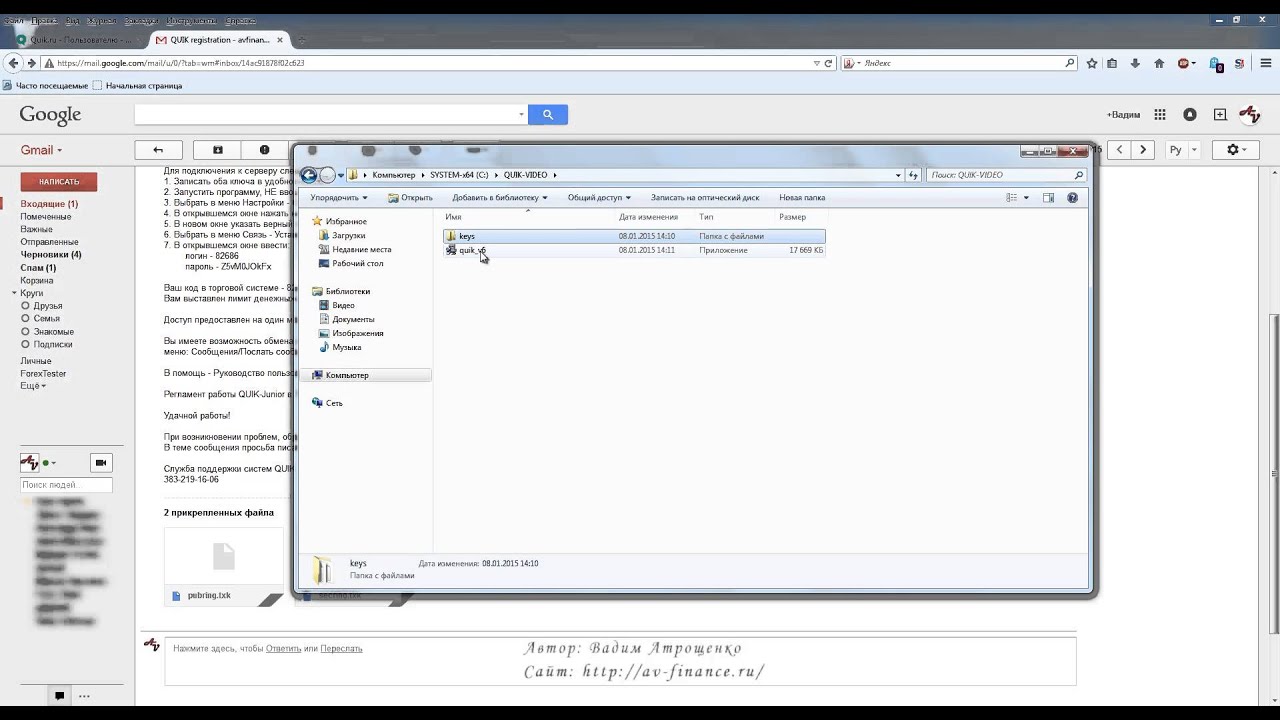Collapse the Круги section in Gmail

click(x=14, y=293)
